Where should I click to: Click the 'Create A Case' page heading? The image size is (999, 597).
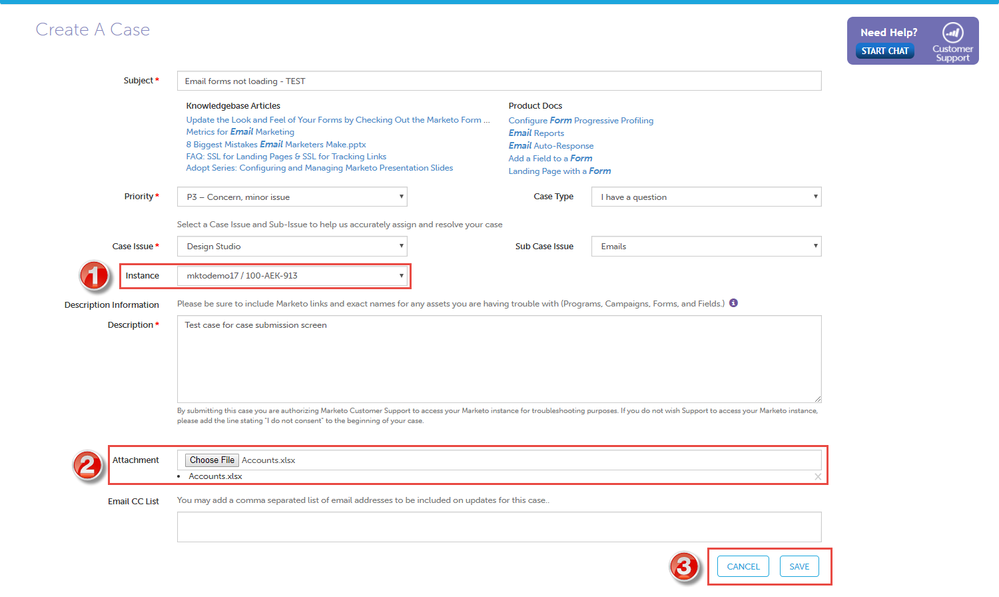pyautogui.click(x=92, y=29)
